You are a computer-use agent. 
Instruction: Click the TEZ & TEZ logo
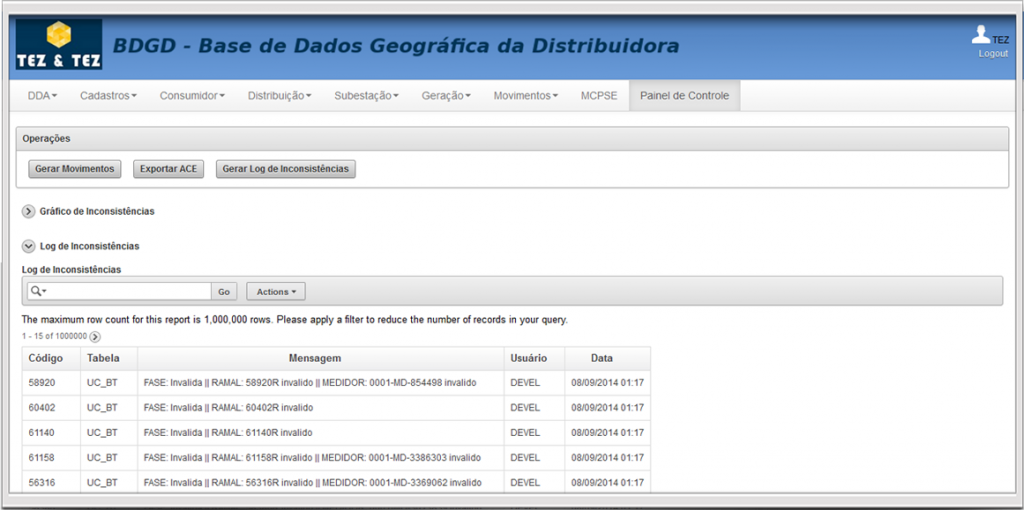tap(59, 44)
